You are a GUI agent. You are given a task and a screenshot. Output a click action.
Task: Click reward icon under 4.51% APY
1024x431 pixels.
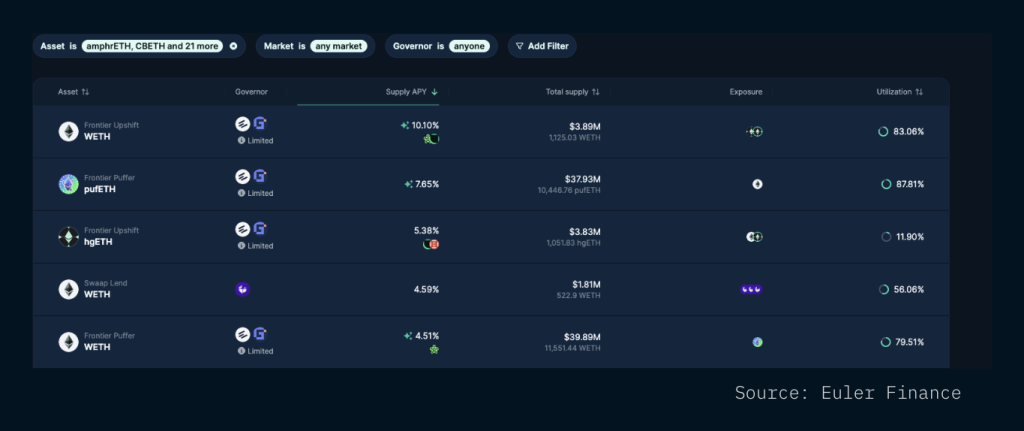point(434,350)
